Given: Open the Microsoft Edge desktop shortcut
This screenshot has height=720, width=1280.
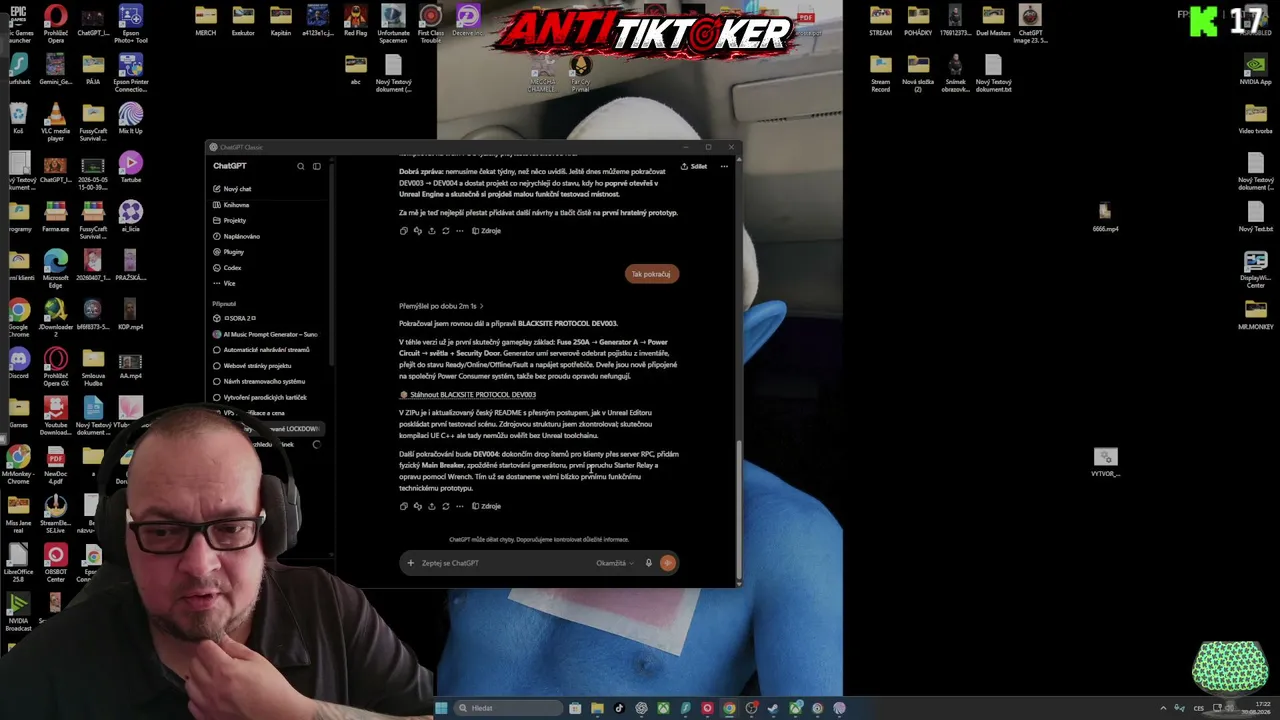Looking at the screenshot, I should pos(55,268).
